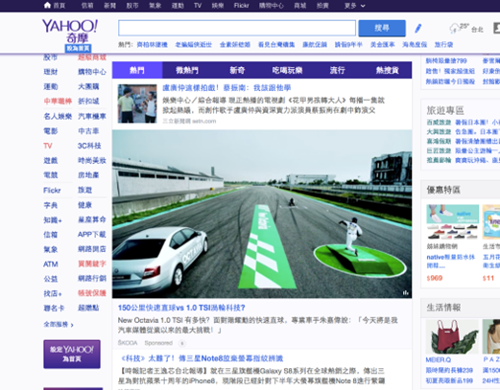Image resolution: width=500 pixels, height=390 pixels.
Task: Open the 〈科技〉 Note8 headline link
Action: coord(202,358)
